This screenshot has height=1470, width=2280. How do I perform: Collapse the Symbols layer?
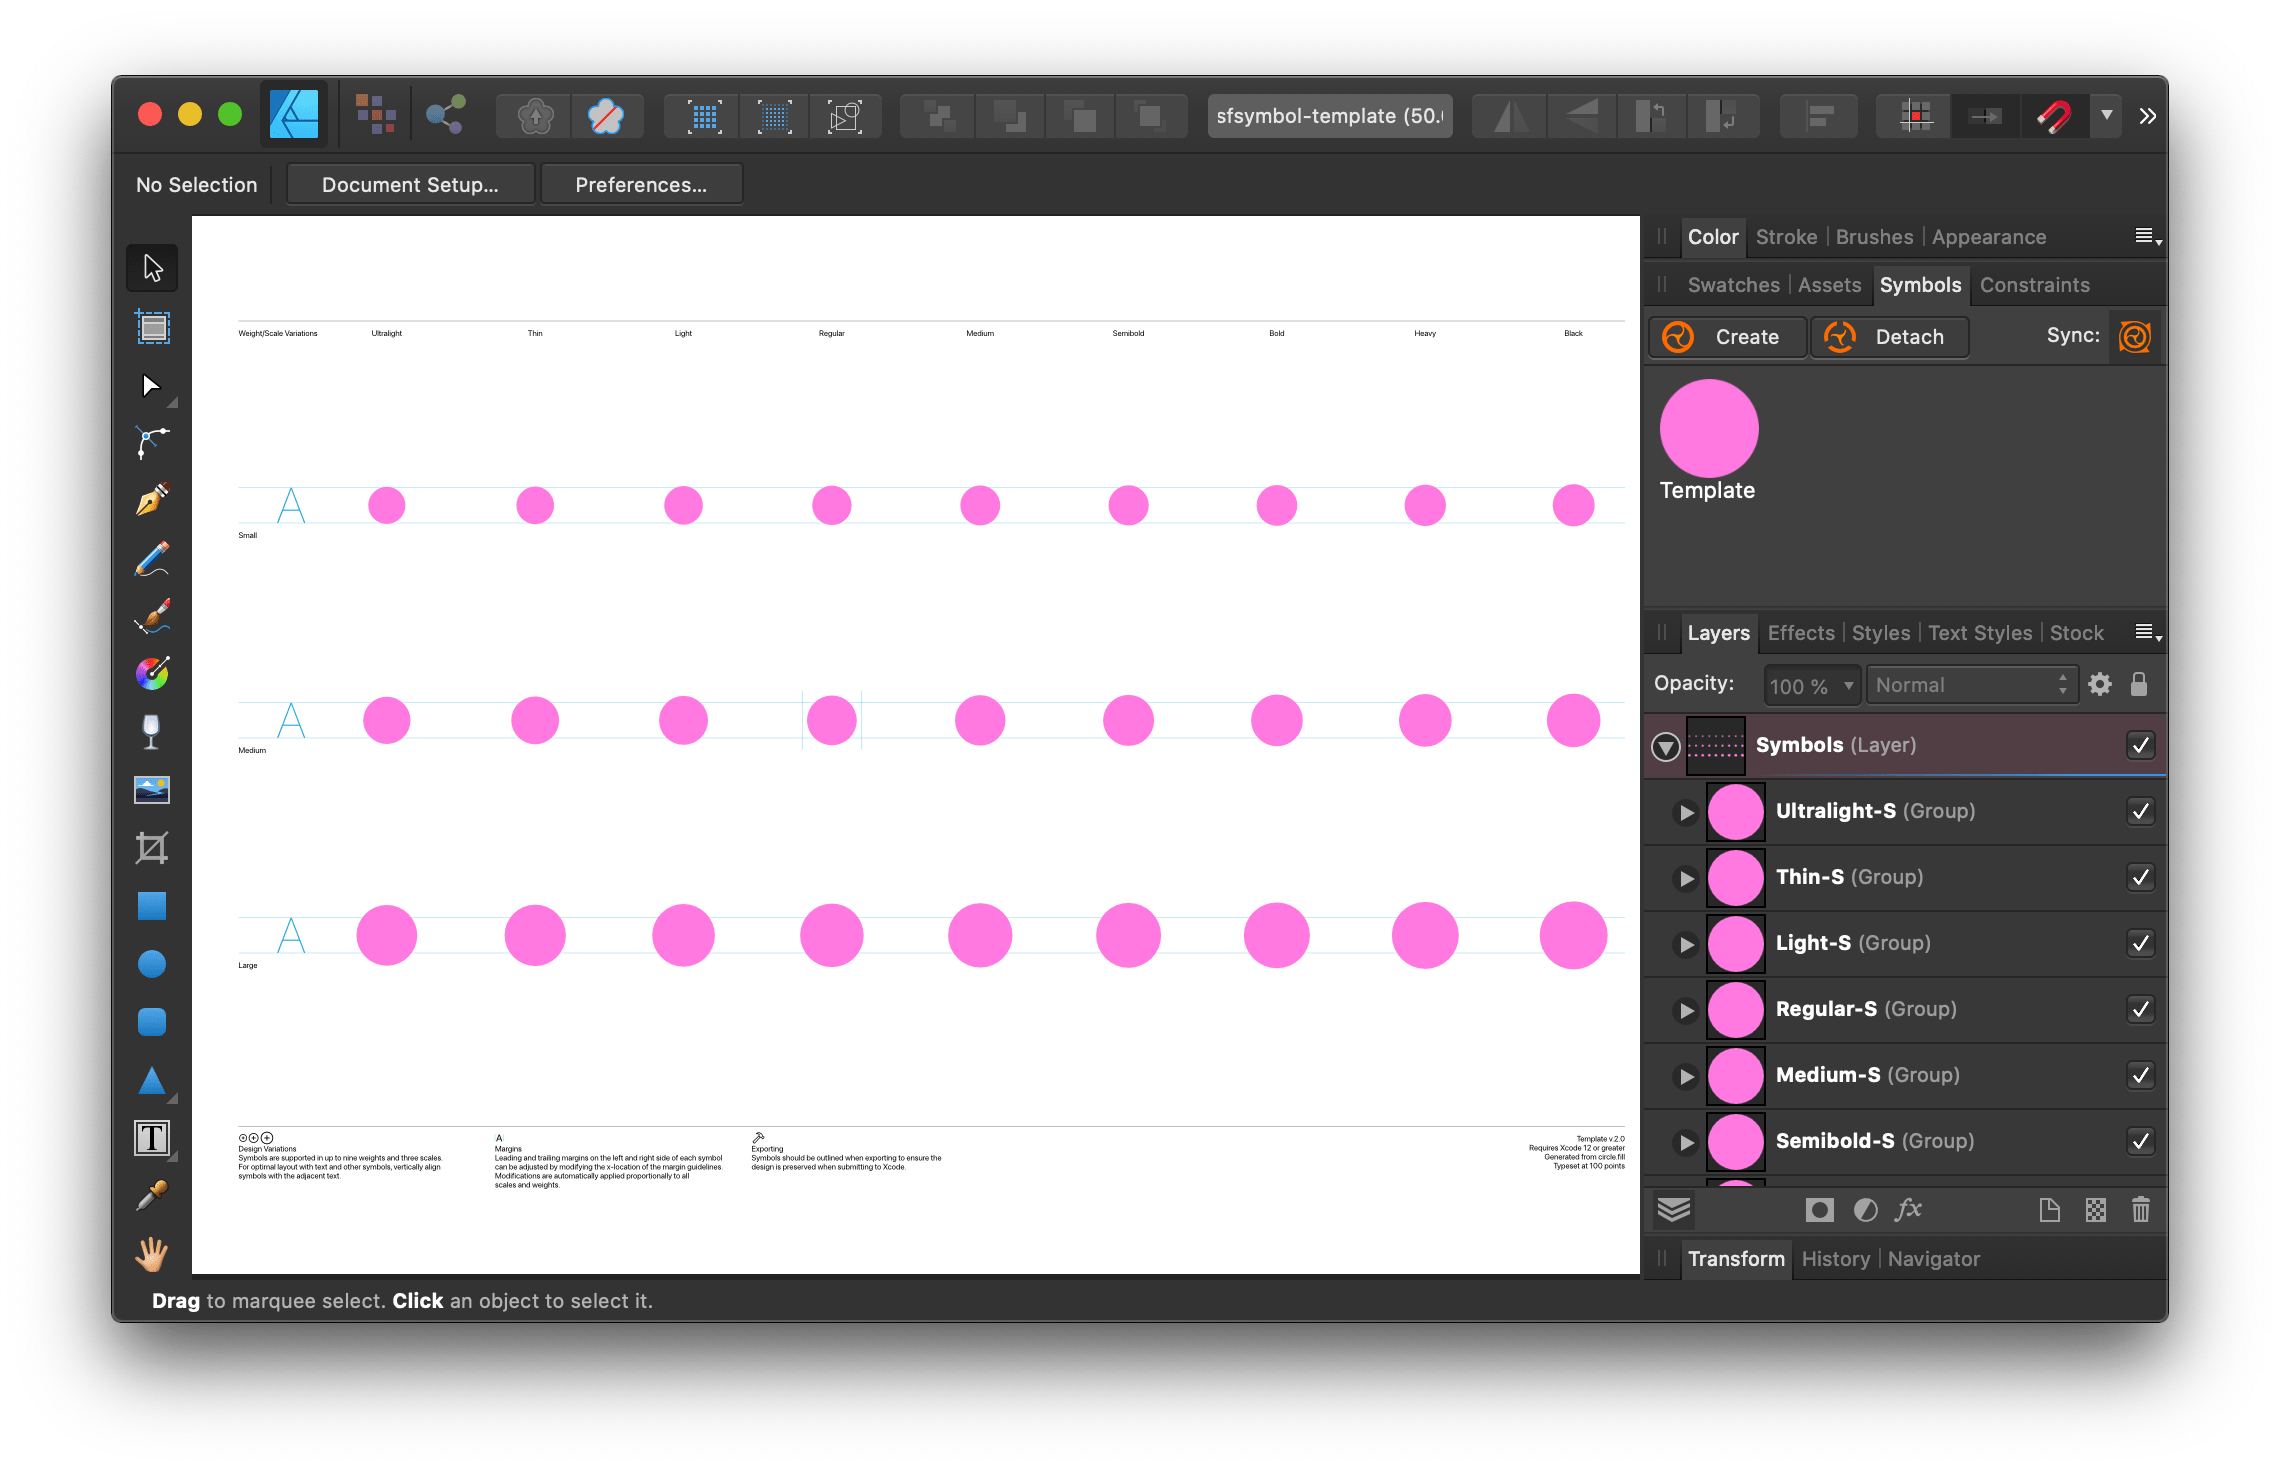(x=1665, y=746)
